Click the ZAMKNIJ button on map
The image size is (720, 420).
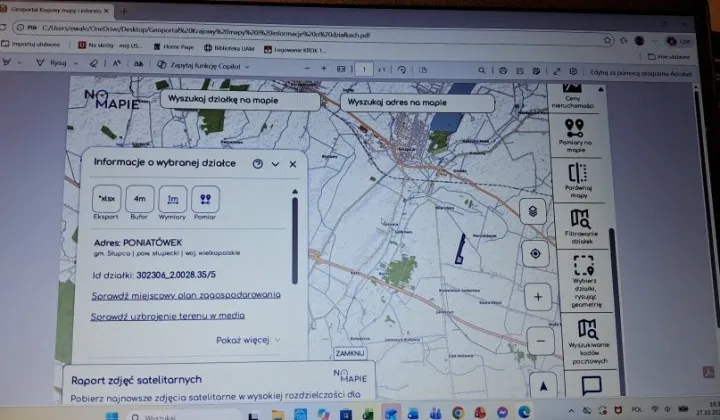[x=350, y=353]
